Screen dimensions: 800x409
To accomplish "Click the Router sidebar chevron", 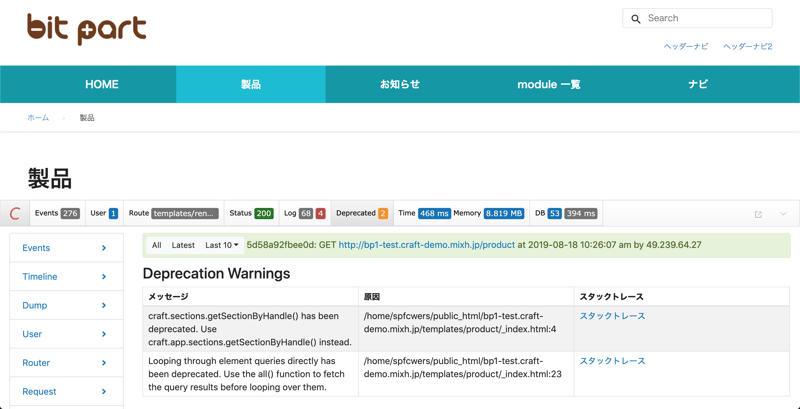I will point(104,363).
